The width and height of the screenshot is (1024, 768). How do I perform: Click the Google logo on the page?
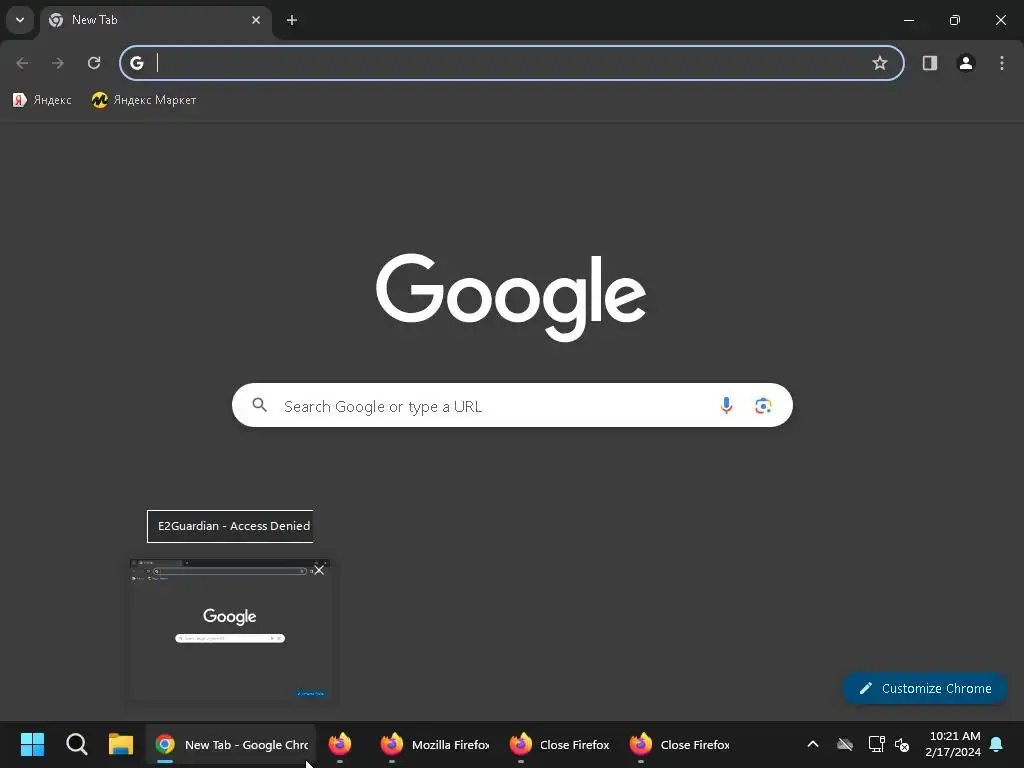click(511, 297)
